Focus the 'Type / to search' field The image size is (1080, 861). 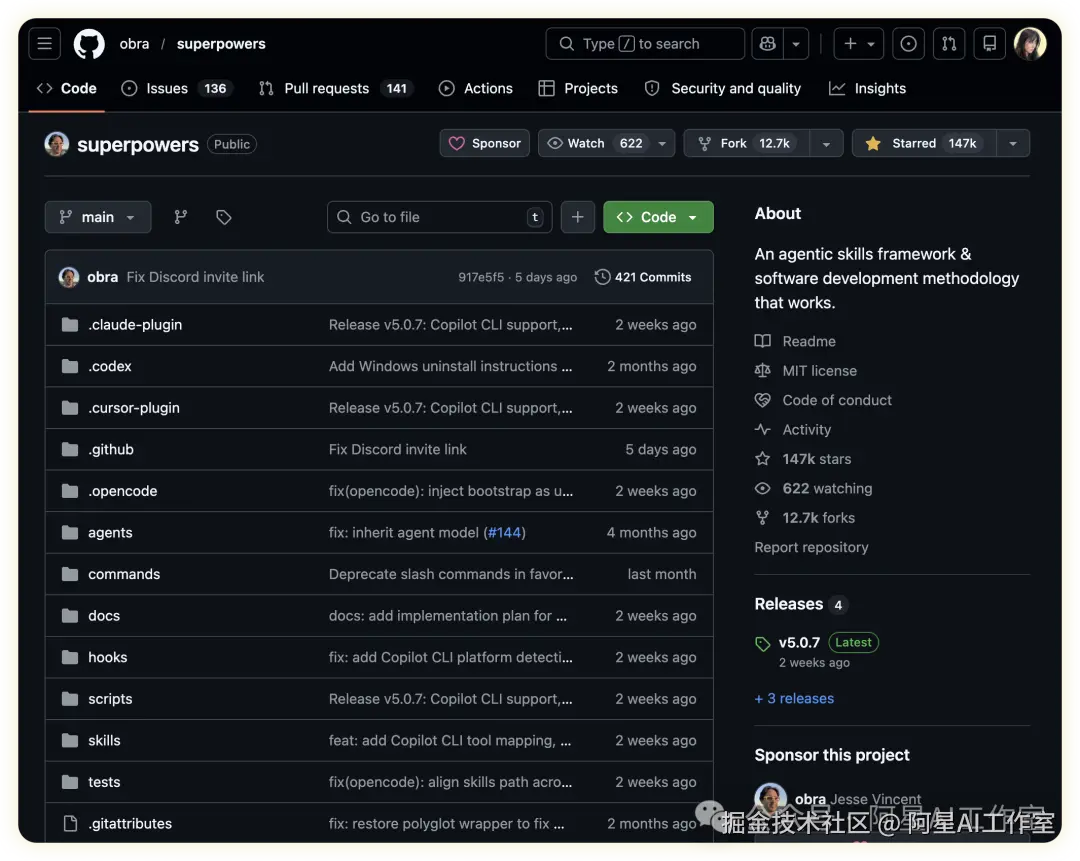pyautogui.click(x=645, y=44)
